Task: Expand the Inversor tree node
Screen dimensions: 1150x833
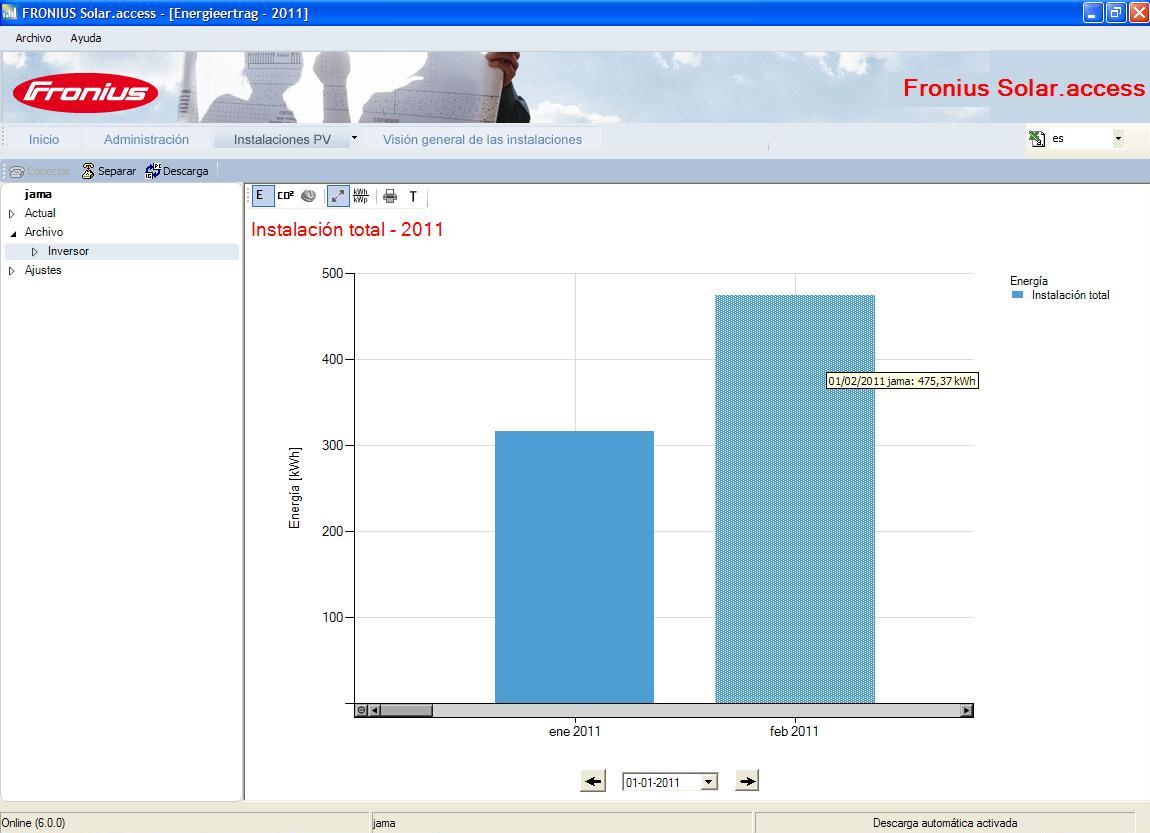Action: tap(34, 252)
